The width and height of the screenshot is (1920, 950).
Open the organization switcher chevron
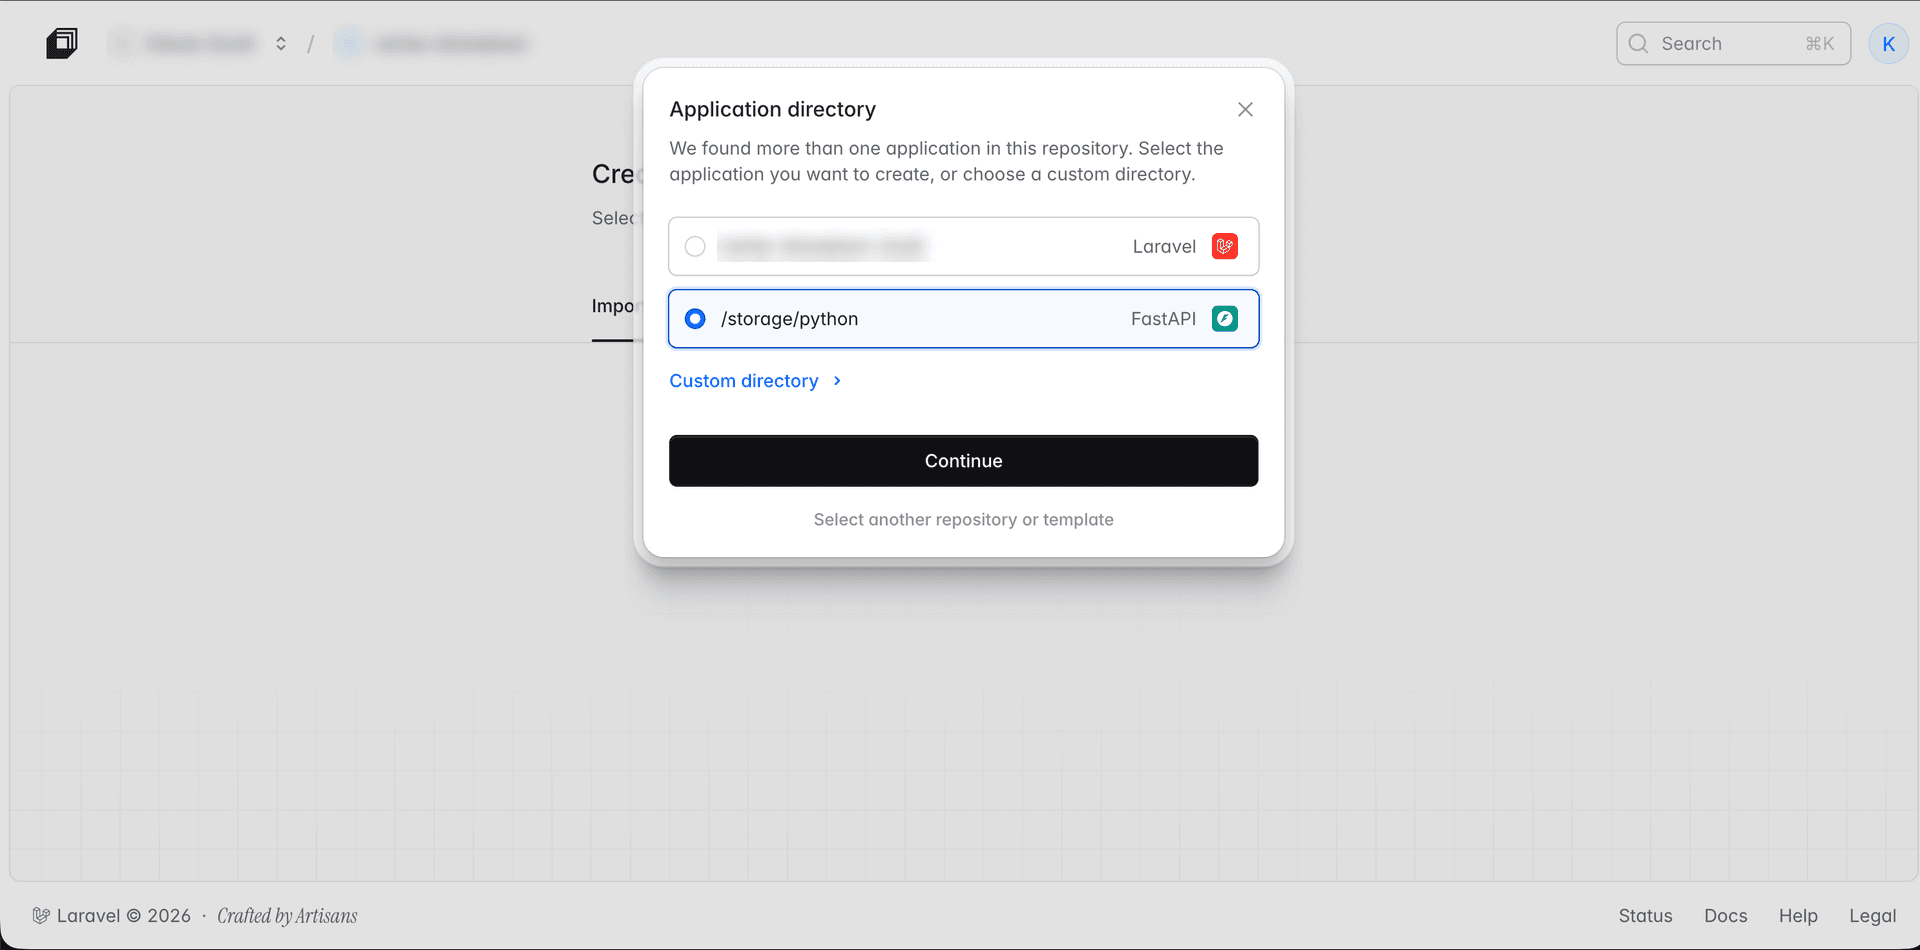(x=281, y=44)
